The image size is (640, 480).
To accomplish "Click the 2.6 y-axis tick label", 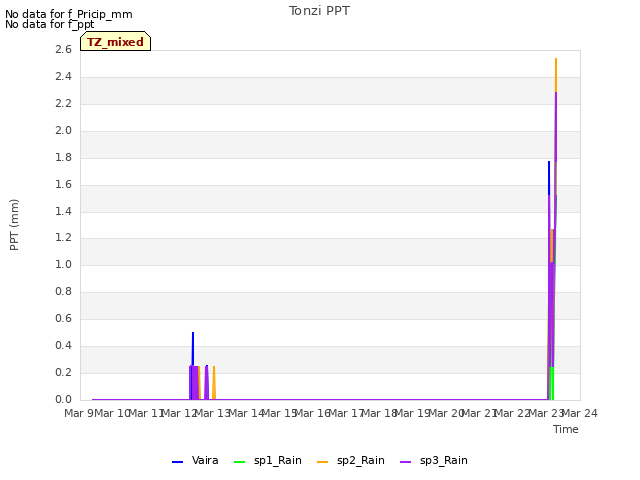I will [63, 49].
